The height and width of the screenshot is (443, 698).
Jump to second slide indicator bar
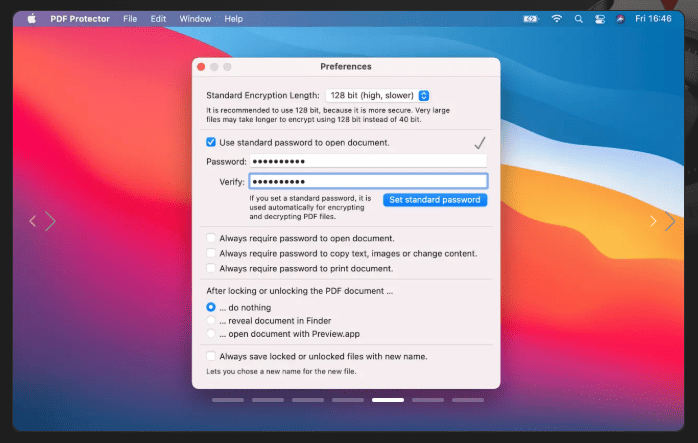[x=268, y=400]
